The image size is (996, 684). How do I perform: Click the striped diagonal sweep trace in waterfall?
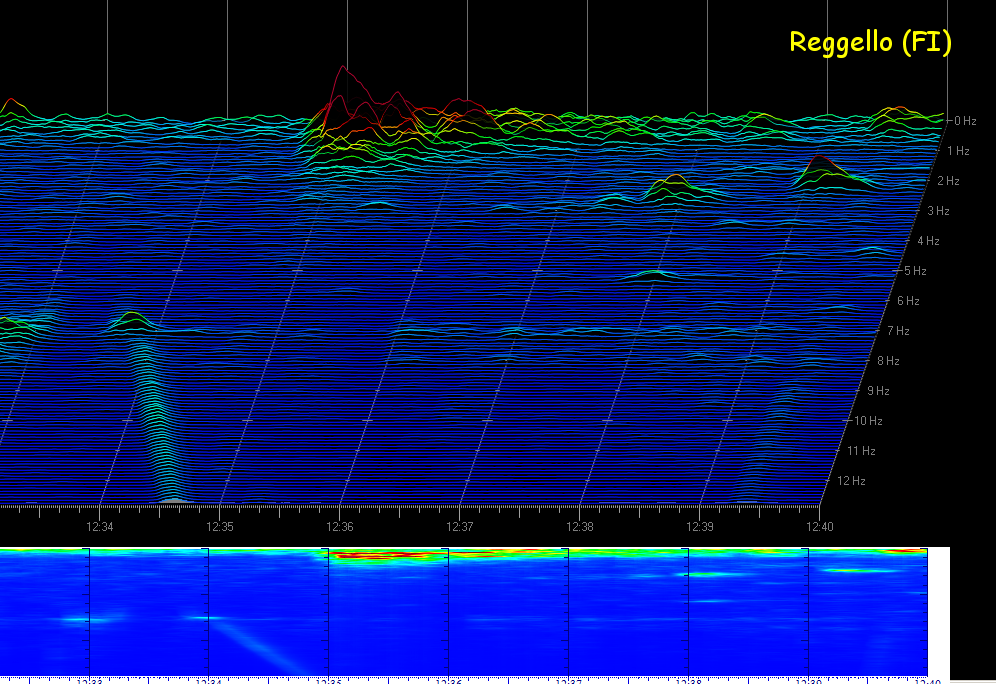pyautogui.click(x=155, y=420)
